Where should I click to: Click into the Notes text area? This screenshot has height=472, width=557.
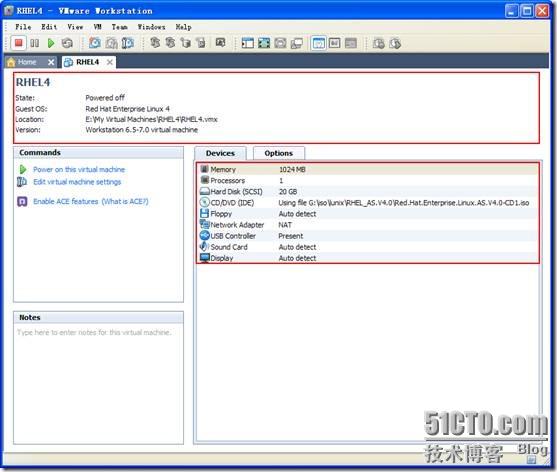click(x=98, y=384)
